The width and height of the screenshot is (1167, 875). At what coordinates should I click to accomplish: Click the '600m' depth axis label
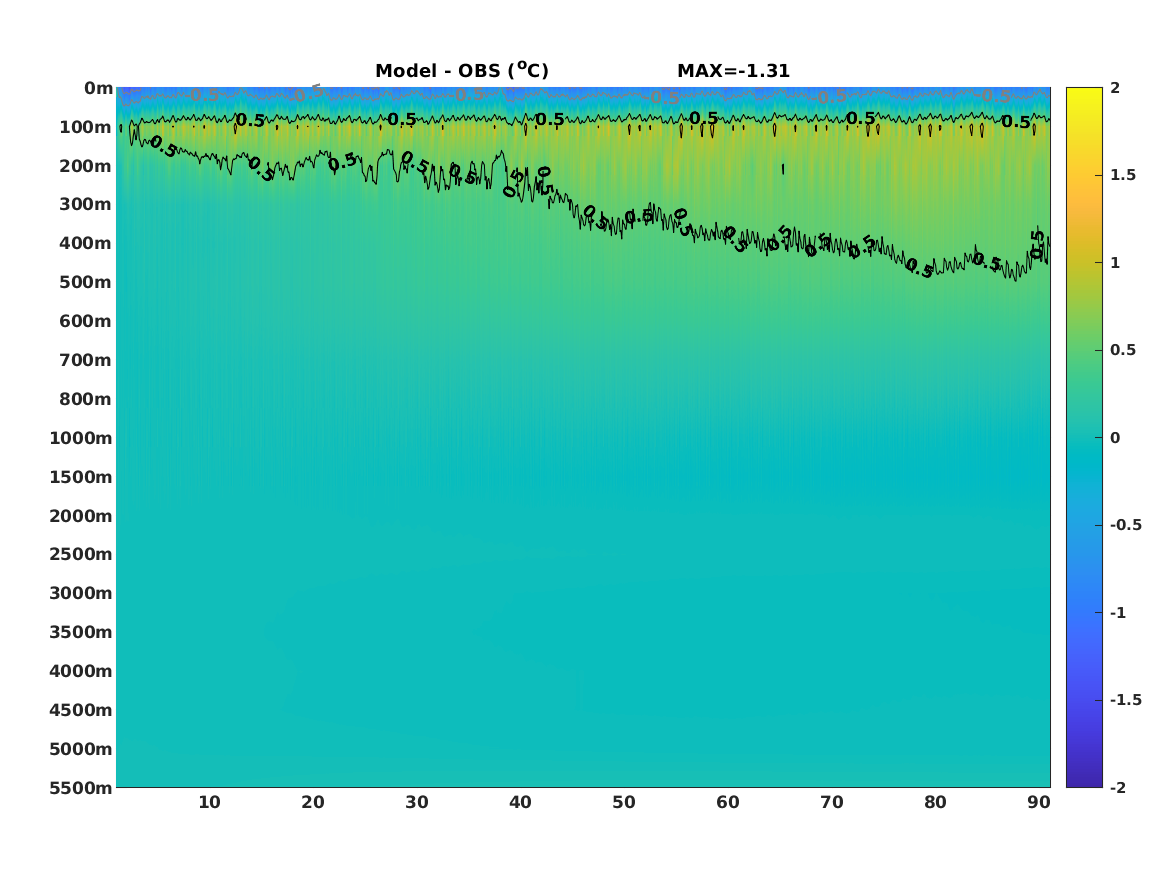pos(86,321)
